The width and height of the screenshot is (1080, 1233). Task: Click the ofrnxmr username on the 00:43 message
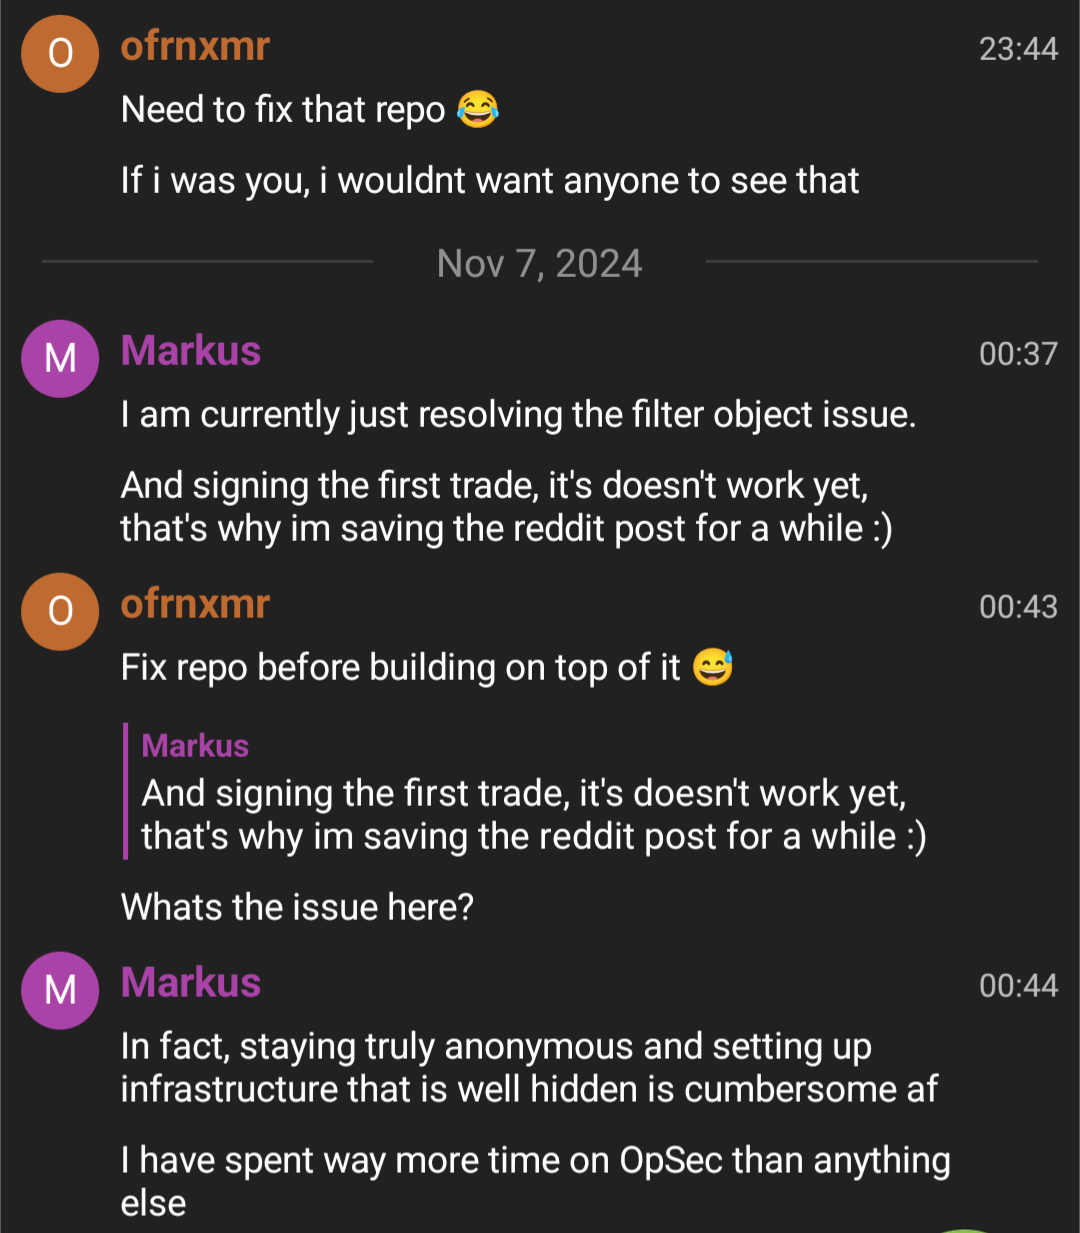click(195, 604)
